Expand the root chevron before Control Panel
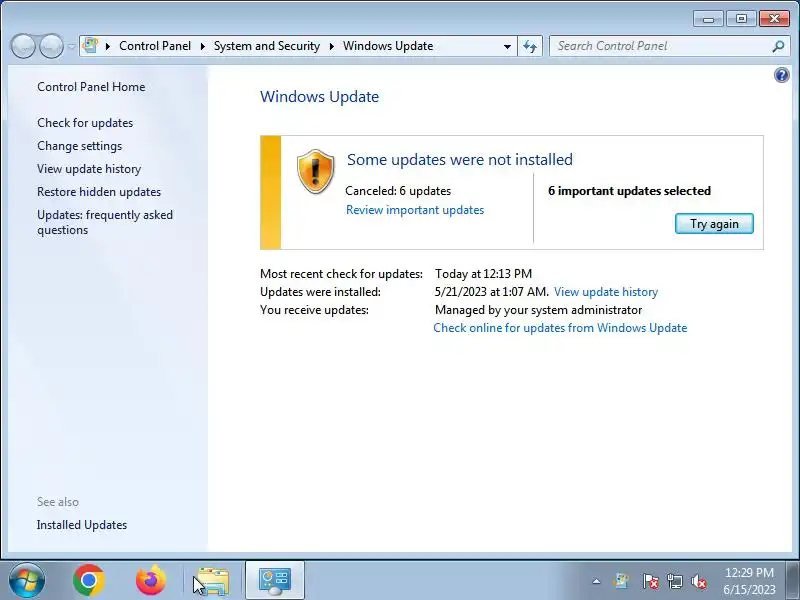Image resolution: width=800 pixels, height=600 pixels. click(x=108, y=46)
